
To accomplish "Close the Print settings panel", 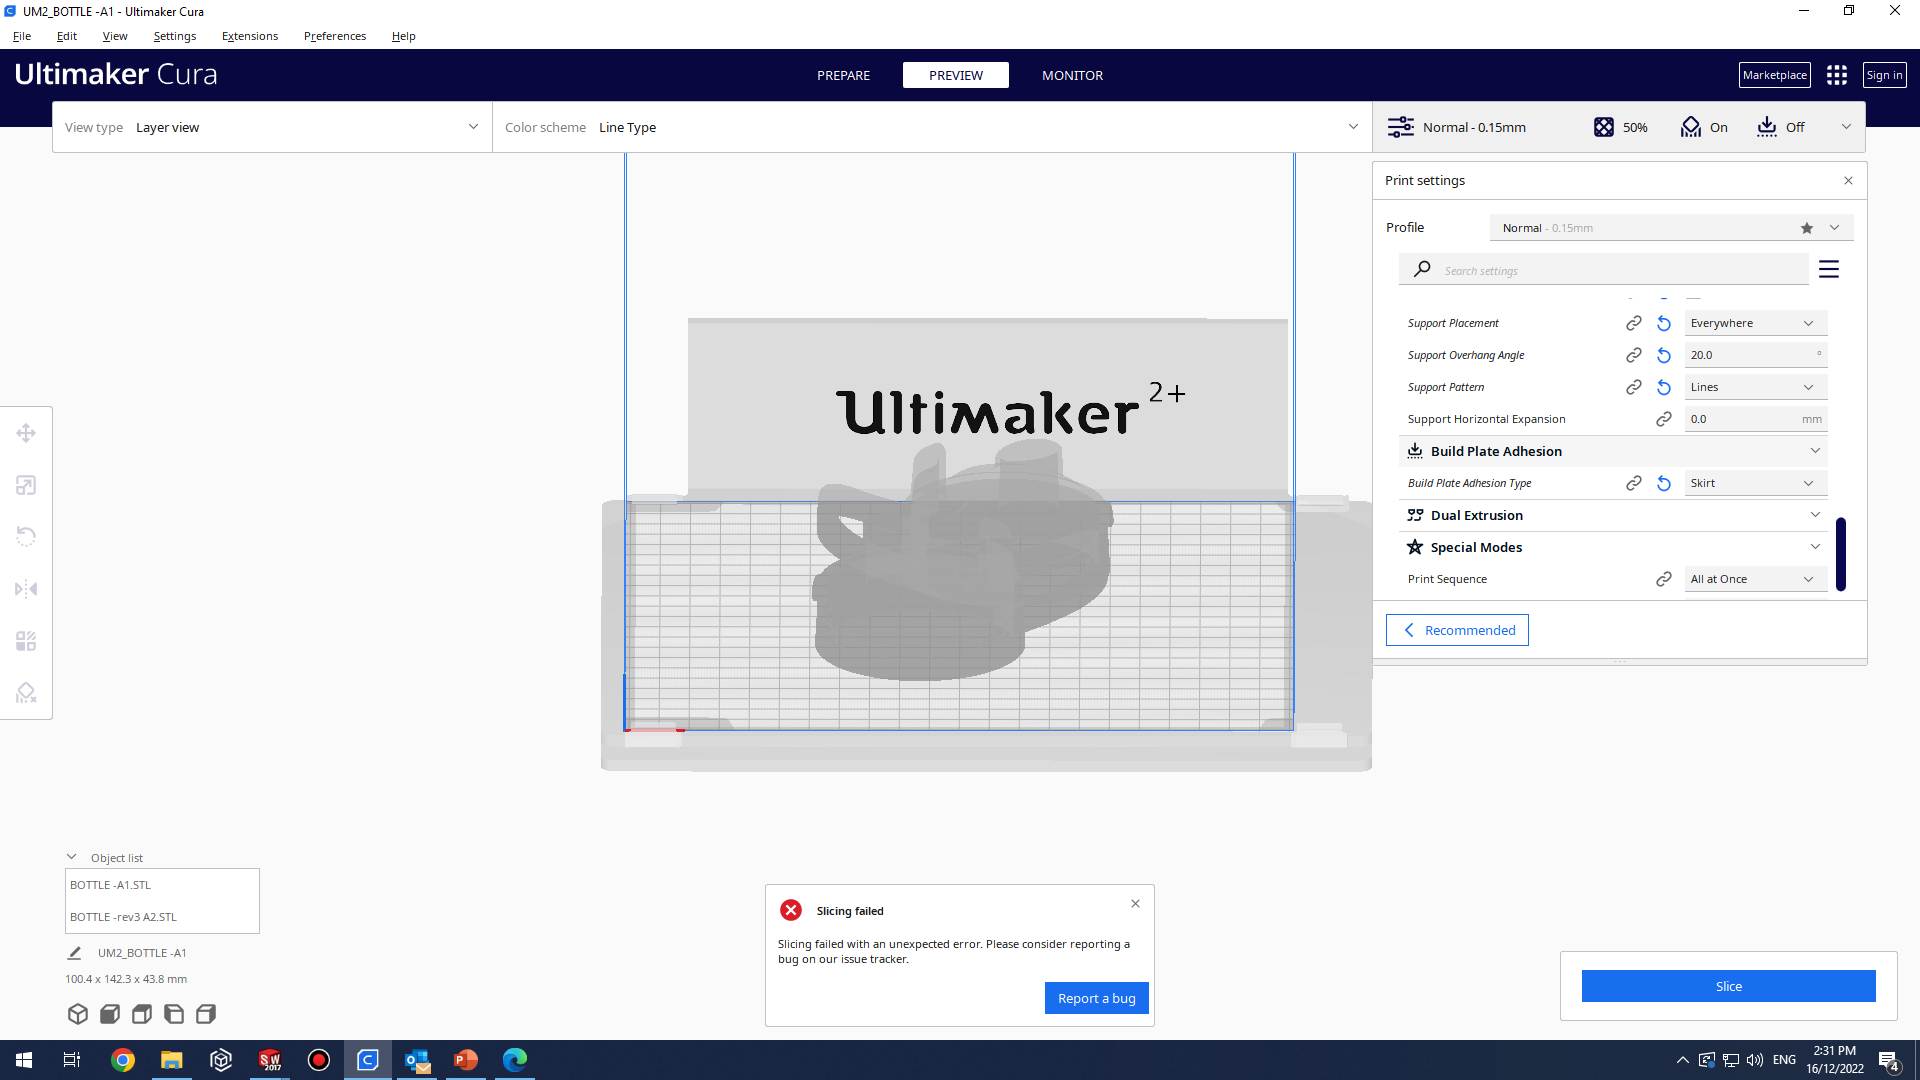I will click(x=1848, y=181).
